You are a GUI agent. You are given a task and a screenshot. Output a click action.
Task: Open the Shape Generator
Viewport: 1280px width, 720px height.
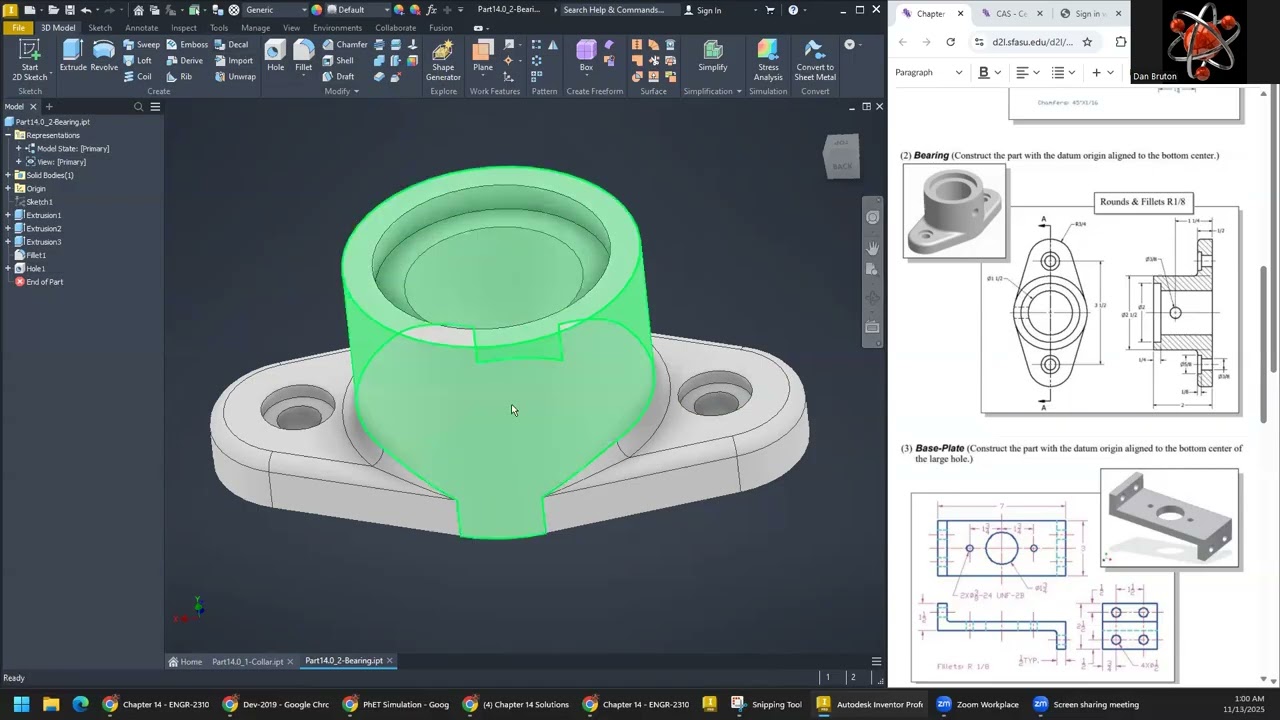pos(443,61)
